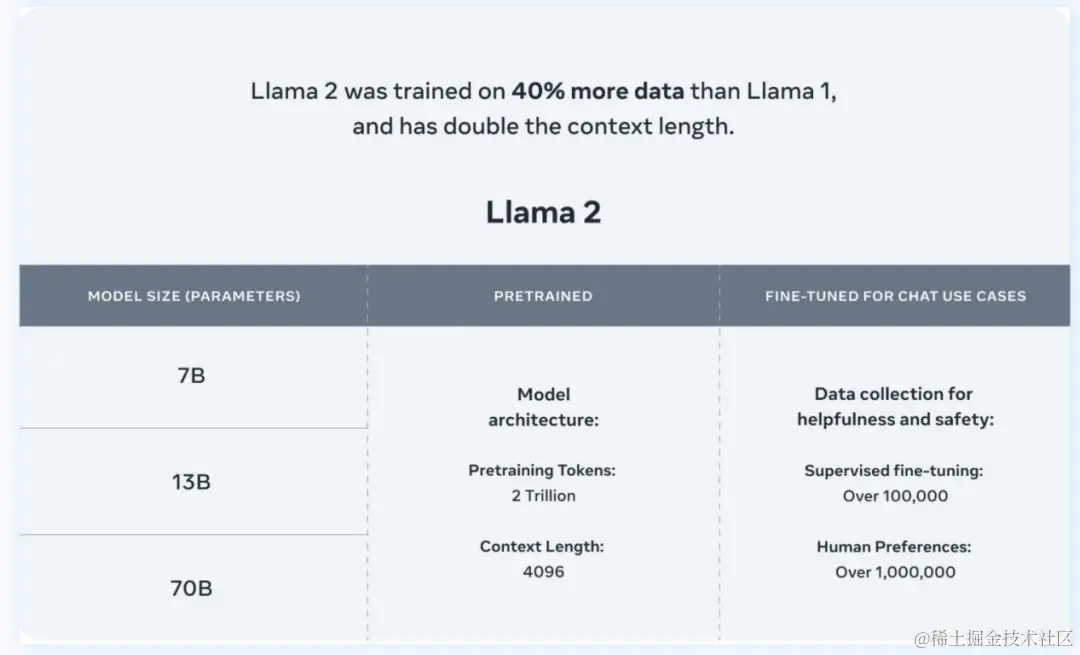This screenshot has height=655, width=1080.
Task: Click the 'Context Length:' label
Action: [x=542, y=546]
